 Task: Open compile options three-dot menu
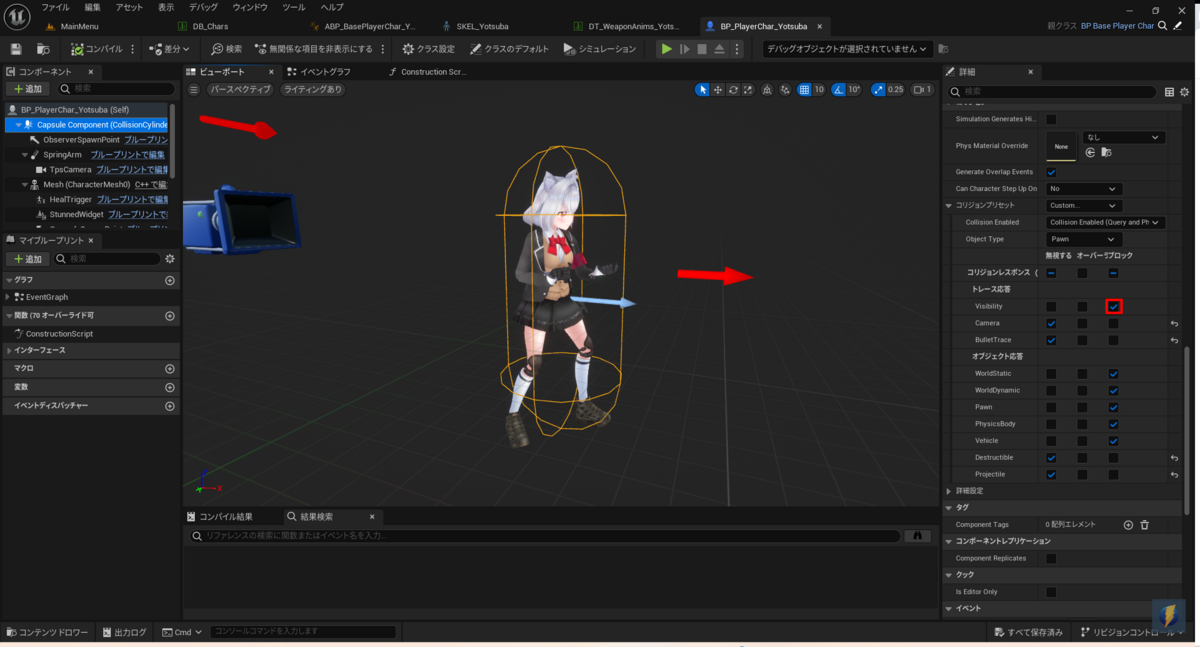click(133, 48)
